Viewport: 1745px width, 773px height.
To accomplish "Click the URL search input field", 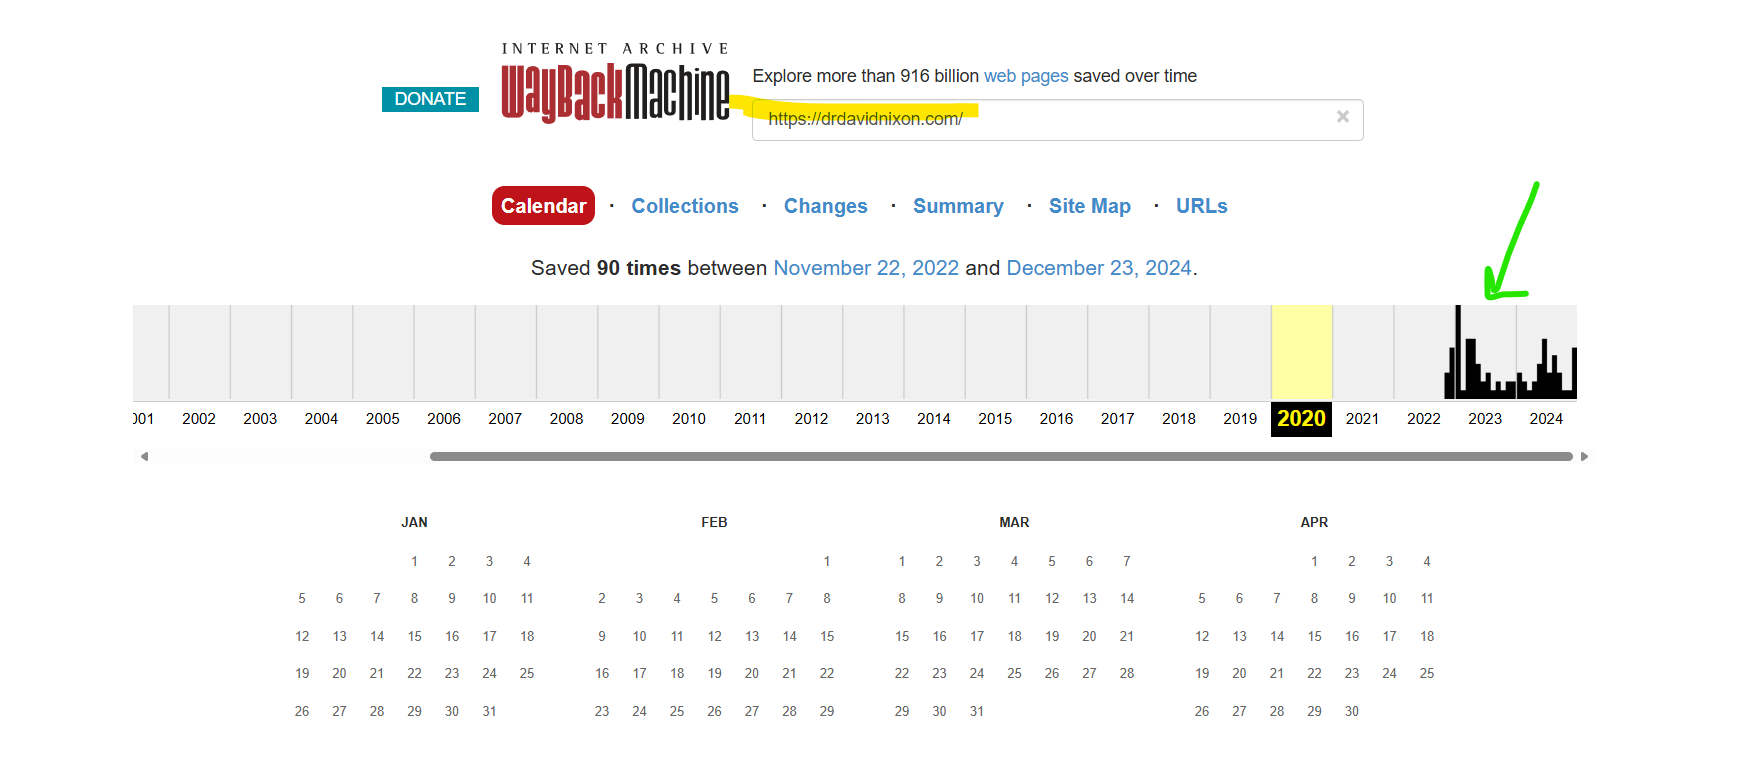I will [1057, 120].
